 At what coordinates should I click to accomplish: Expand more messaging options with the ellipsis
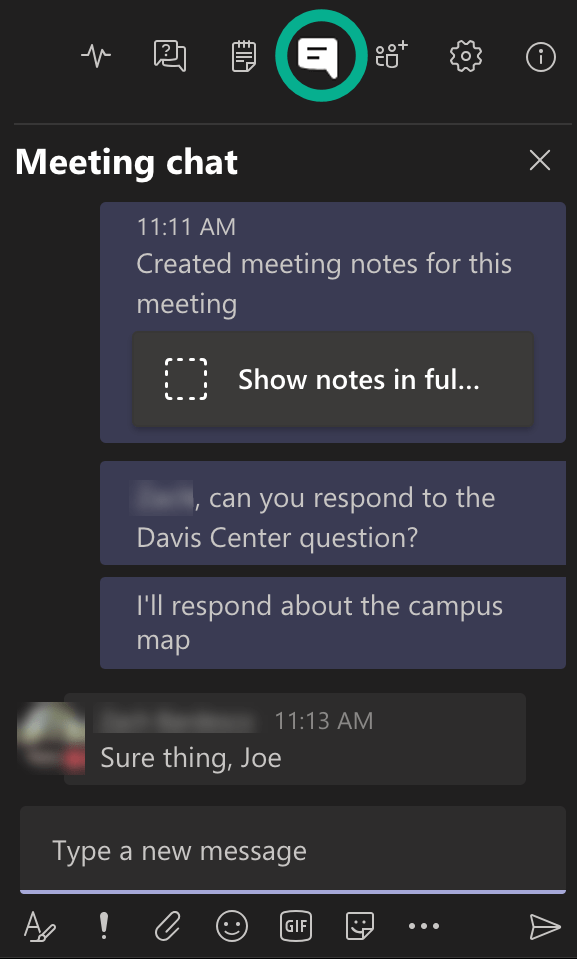[x=424, y=927]
